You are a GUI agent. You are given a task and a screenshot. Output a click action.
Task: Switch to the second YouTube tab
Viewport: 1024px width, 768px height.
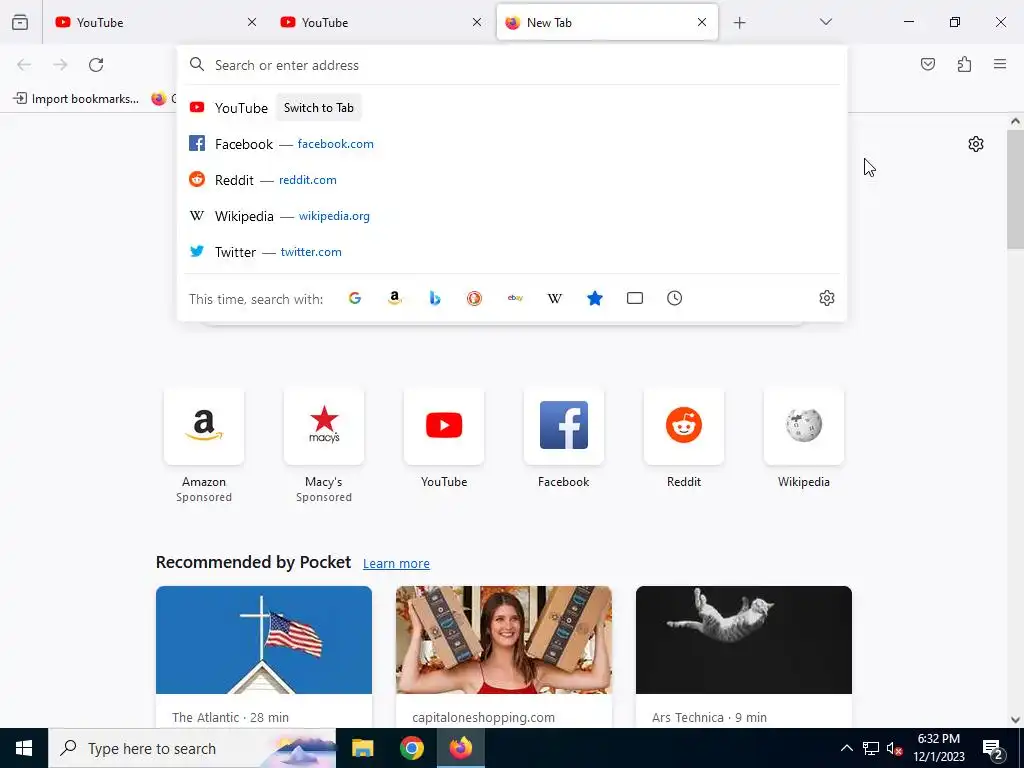(x=381, y=22)
